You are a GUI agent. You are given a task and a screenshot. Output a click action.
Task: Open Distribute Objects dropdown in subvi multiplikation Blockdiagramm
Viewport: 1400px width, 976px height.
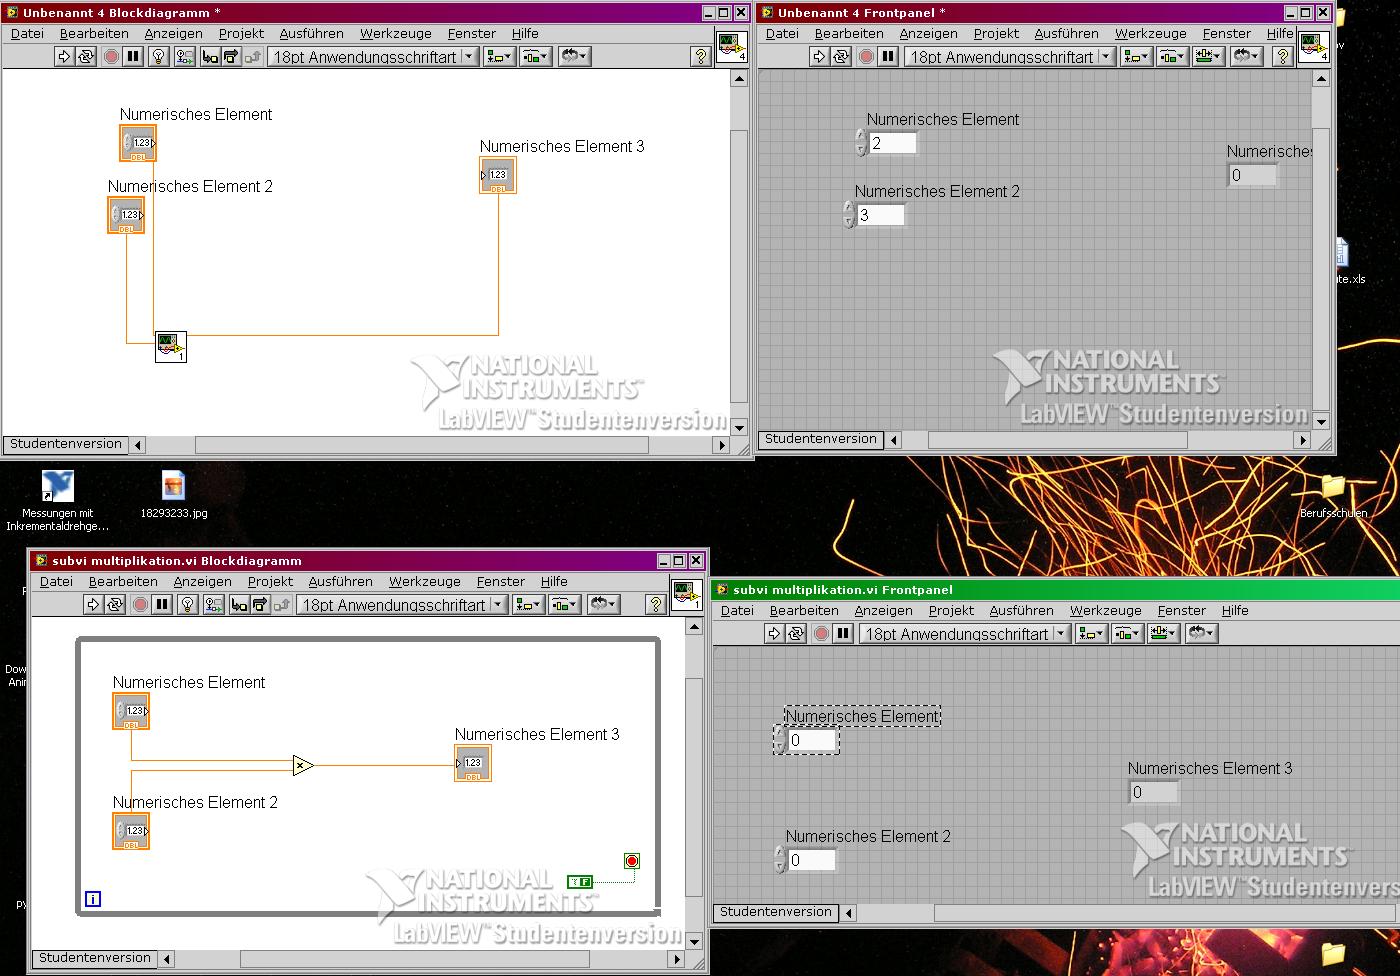click(x=564, y=605)
